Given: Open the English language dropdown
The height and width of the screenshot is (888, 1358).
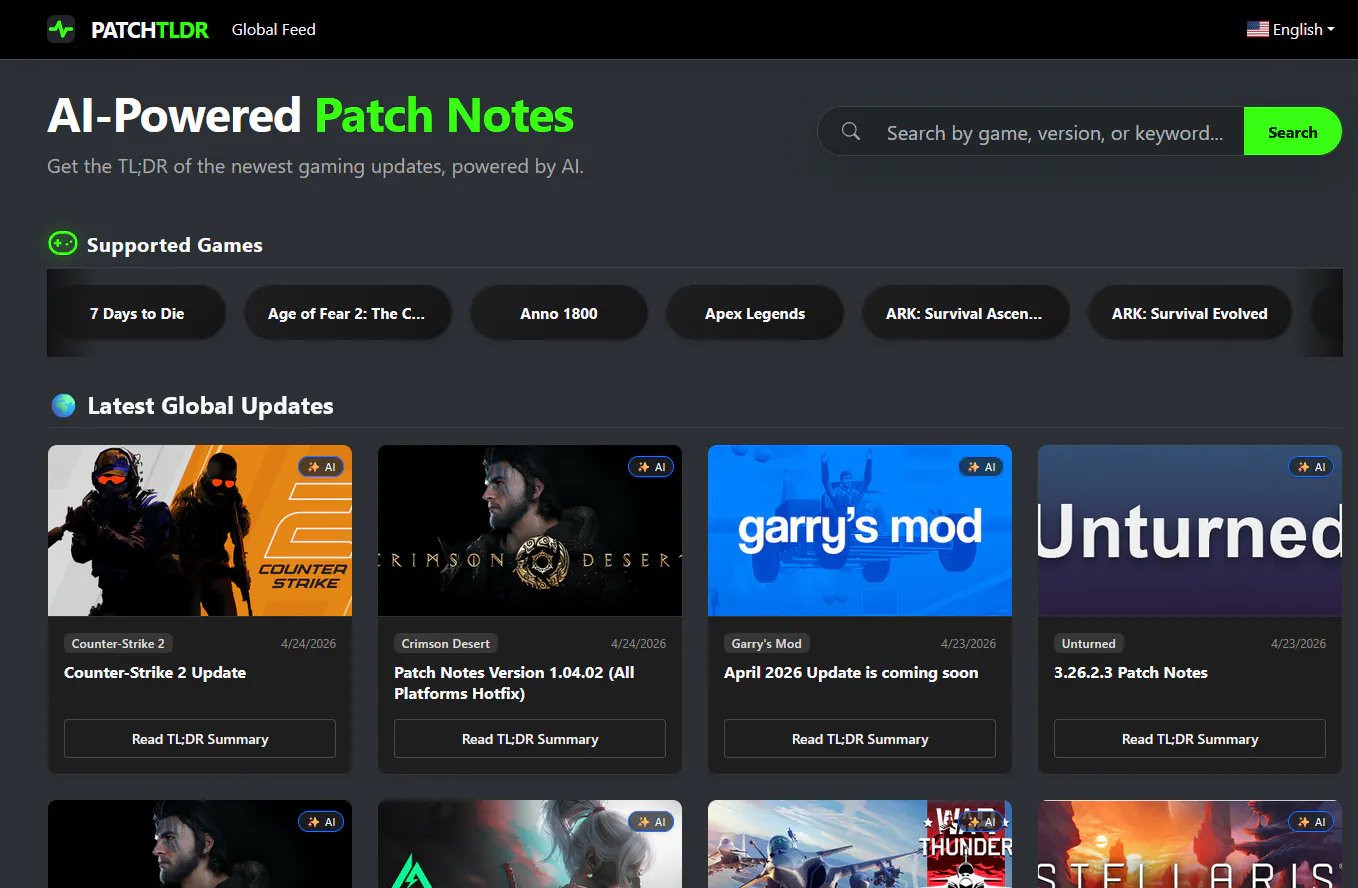Looking at the screenshot, I should 1291,30.
